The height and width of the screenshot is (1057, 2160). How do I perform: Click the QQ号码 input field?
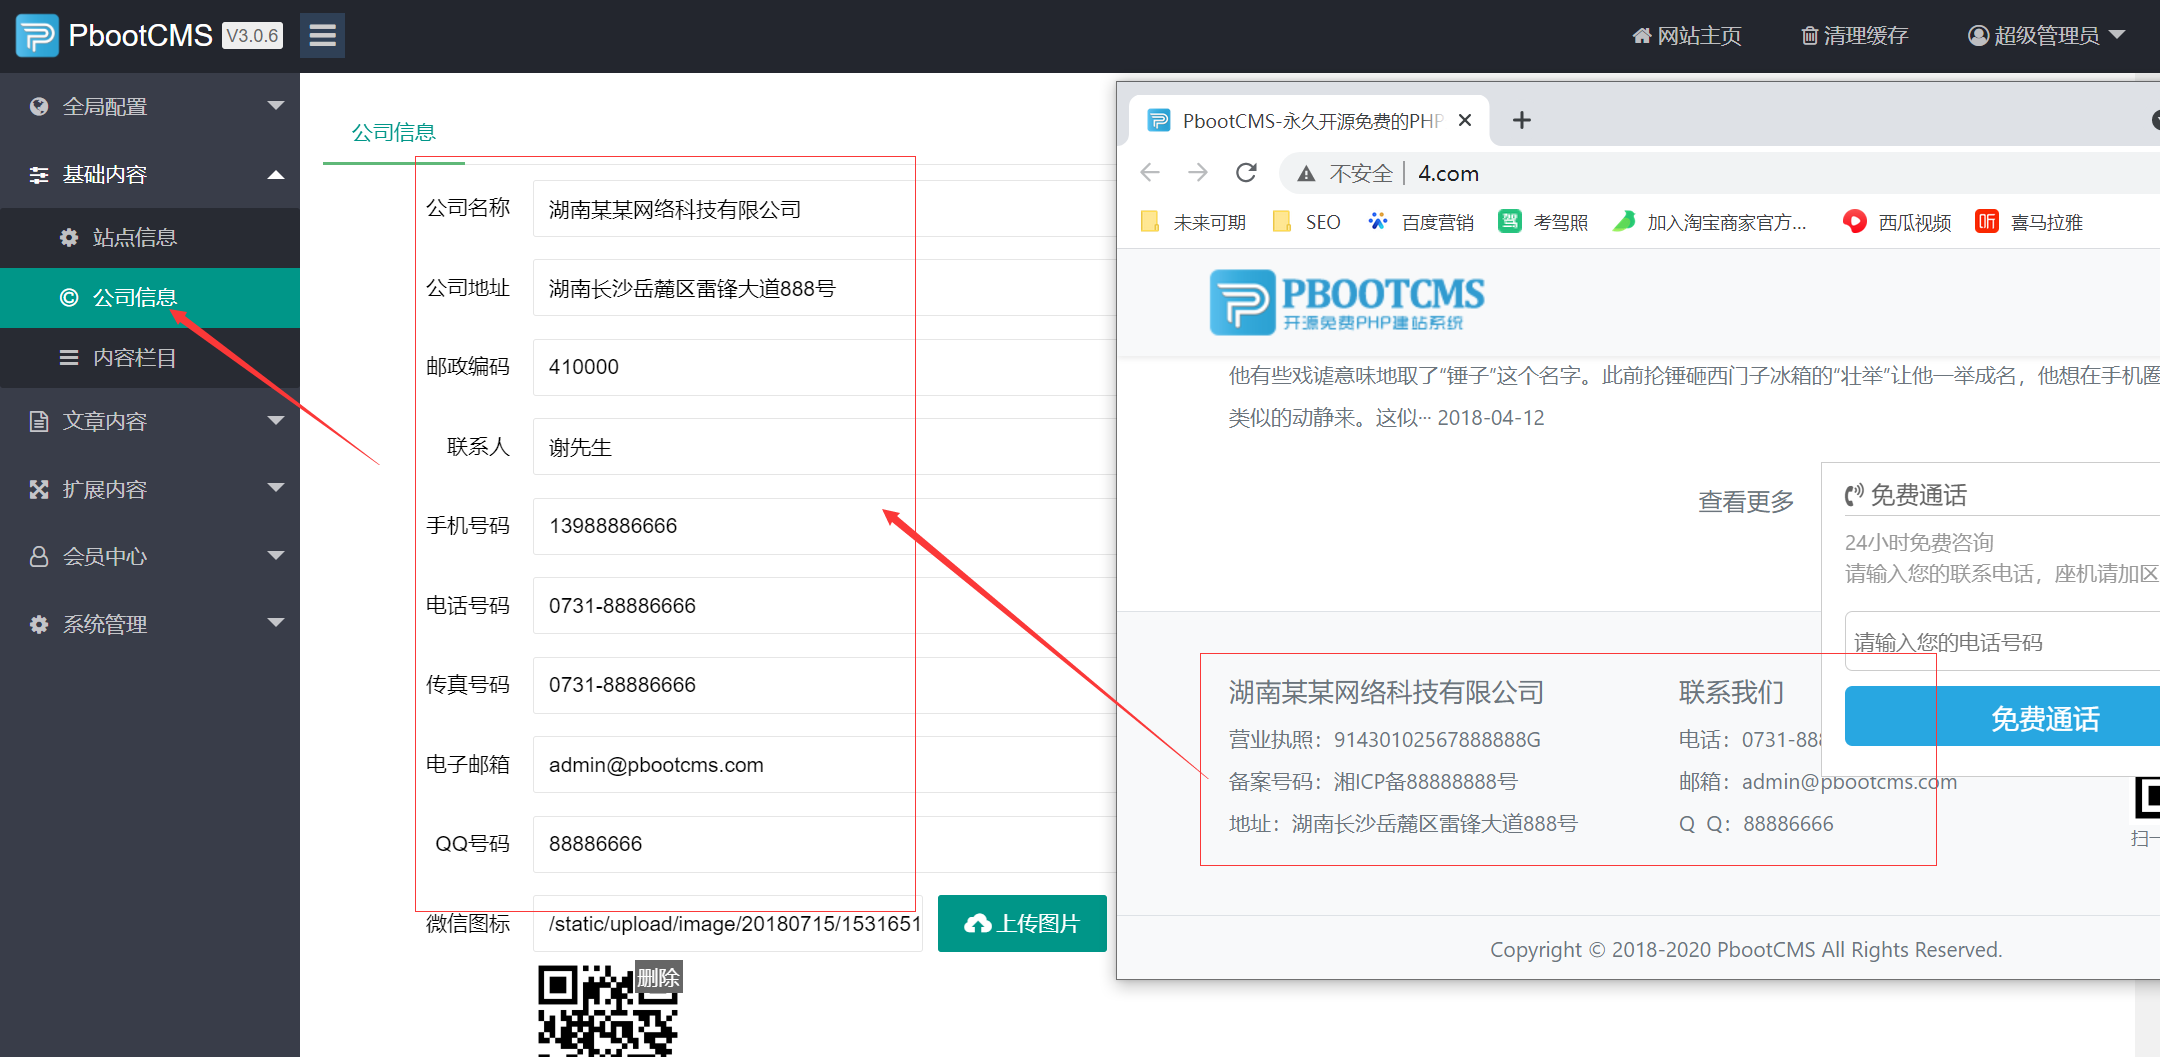click(x=824, y=844)
